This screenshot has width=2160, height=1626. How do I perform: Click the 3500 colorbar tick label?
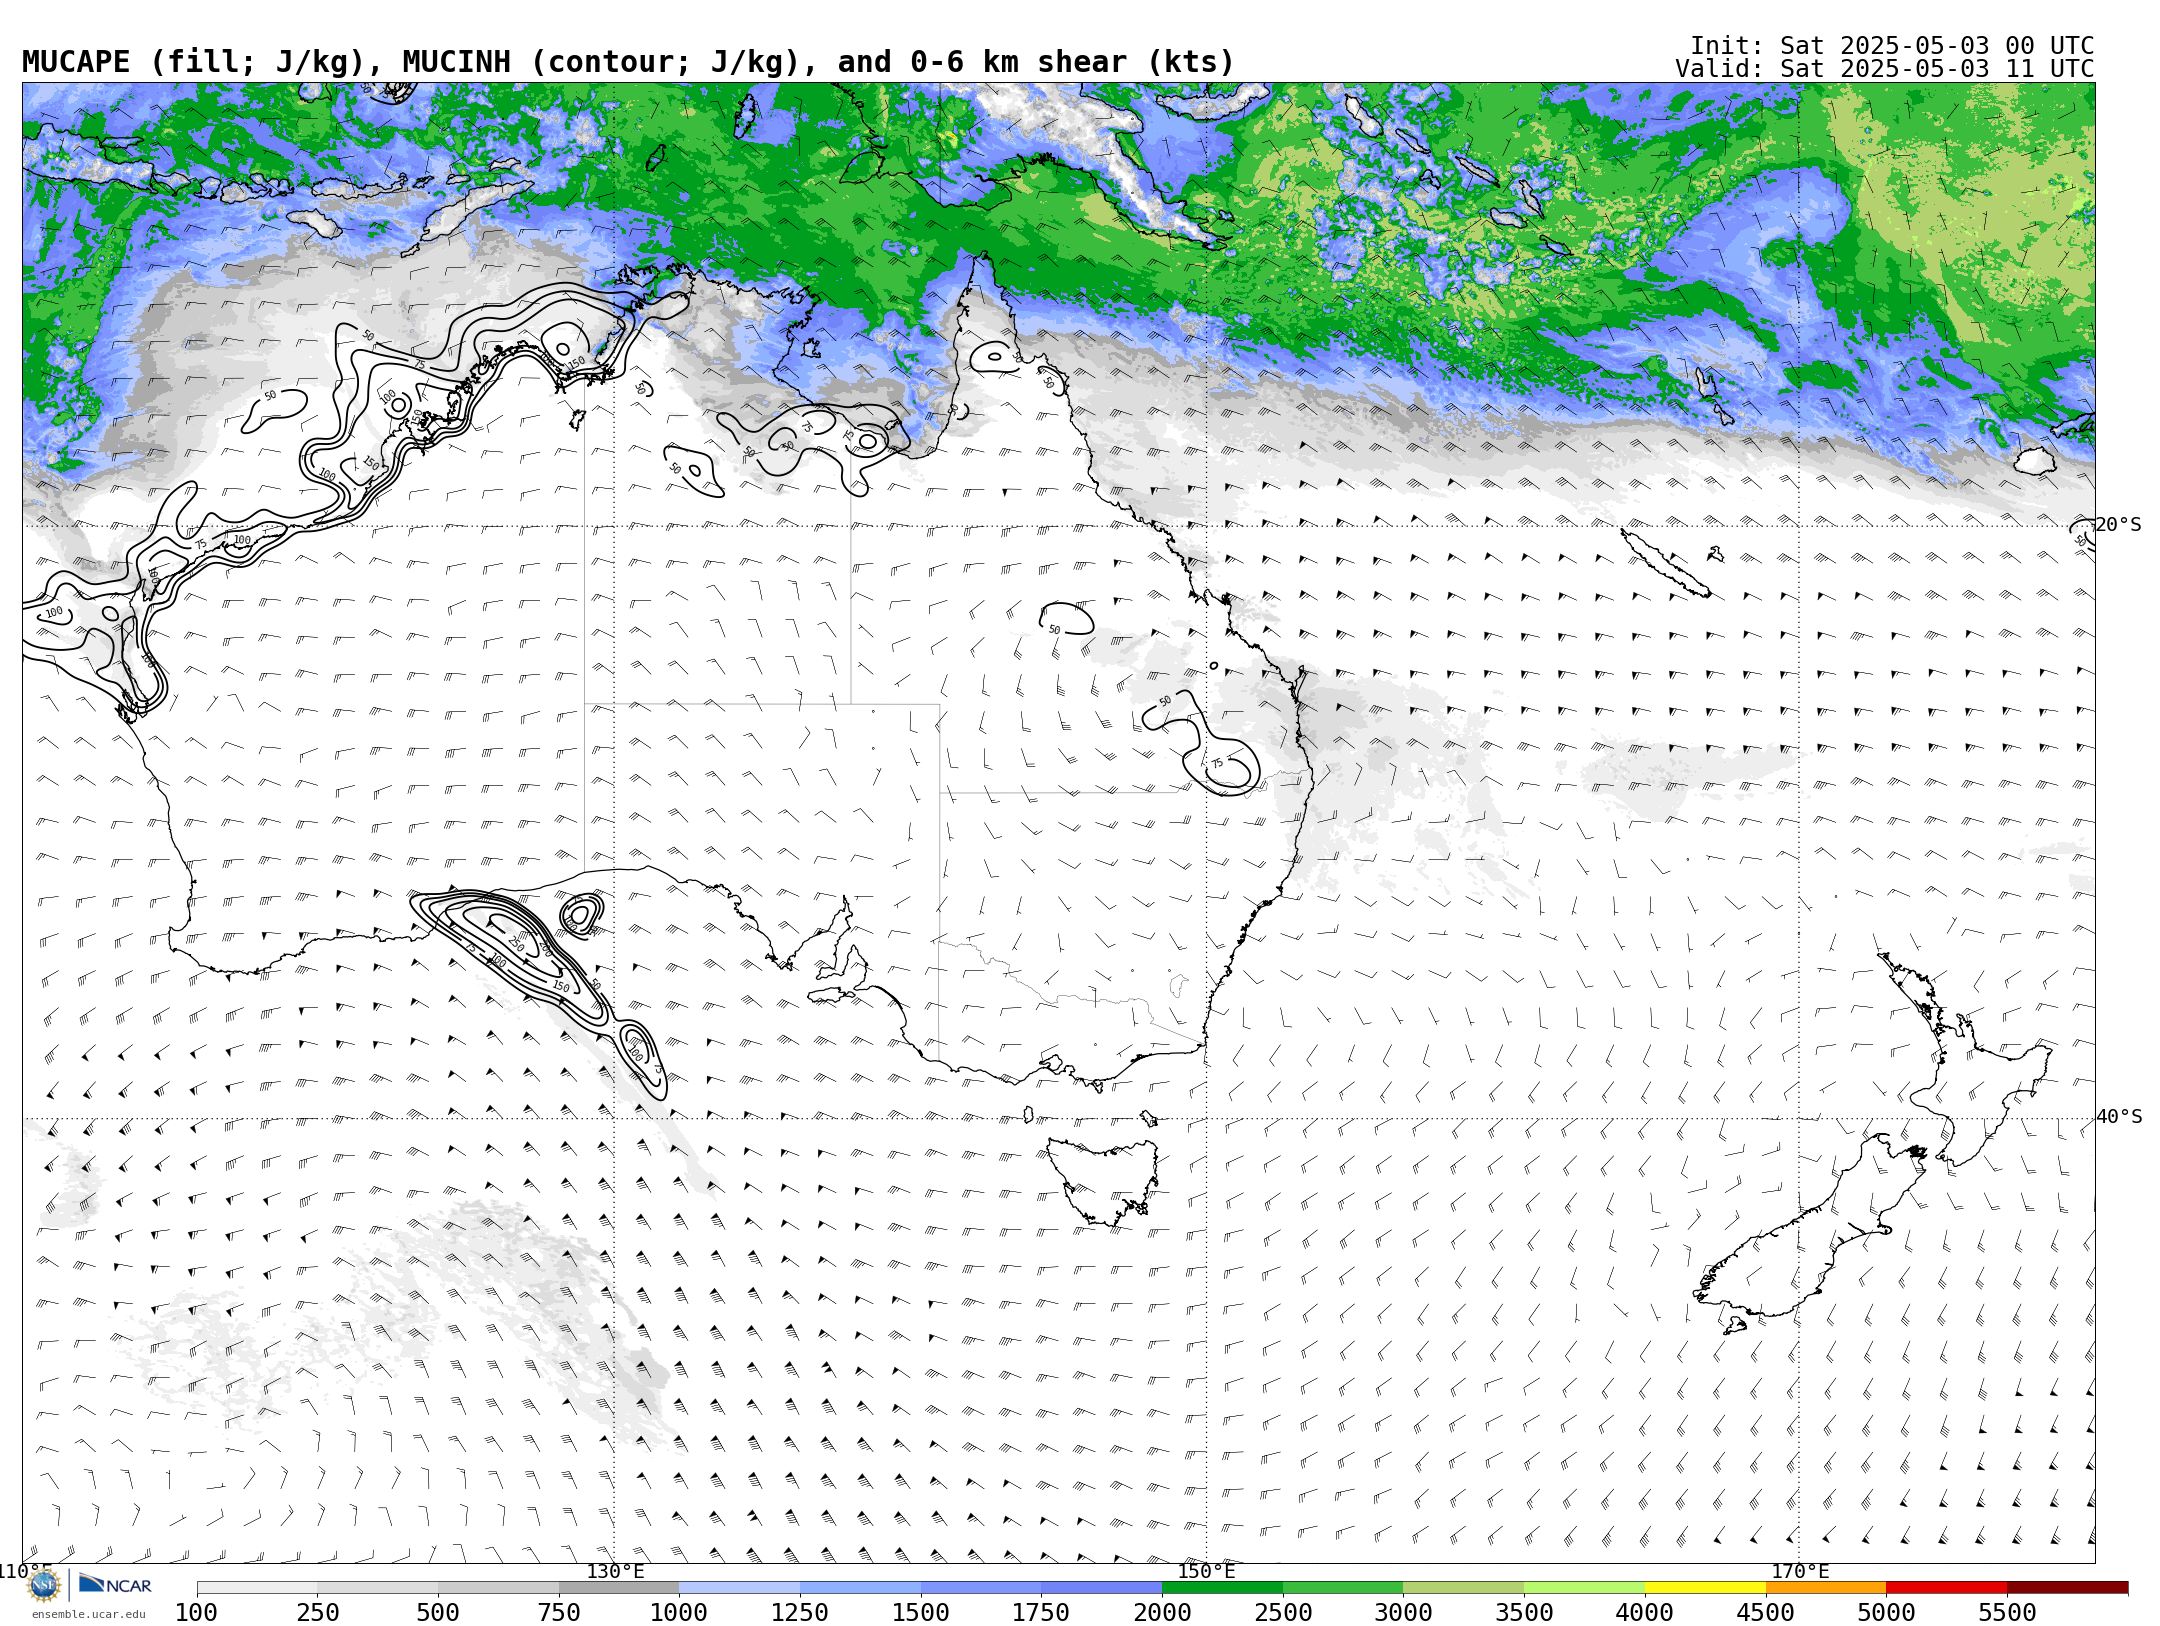(x=1524, y=1613)
